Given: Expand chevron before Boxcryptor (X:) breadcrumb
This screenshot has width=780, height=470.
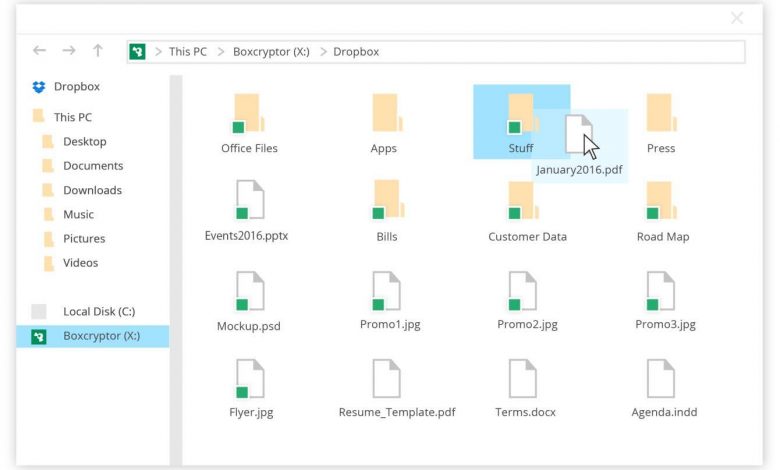Looking at the screenshot, I should (221, 52).
